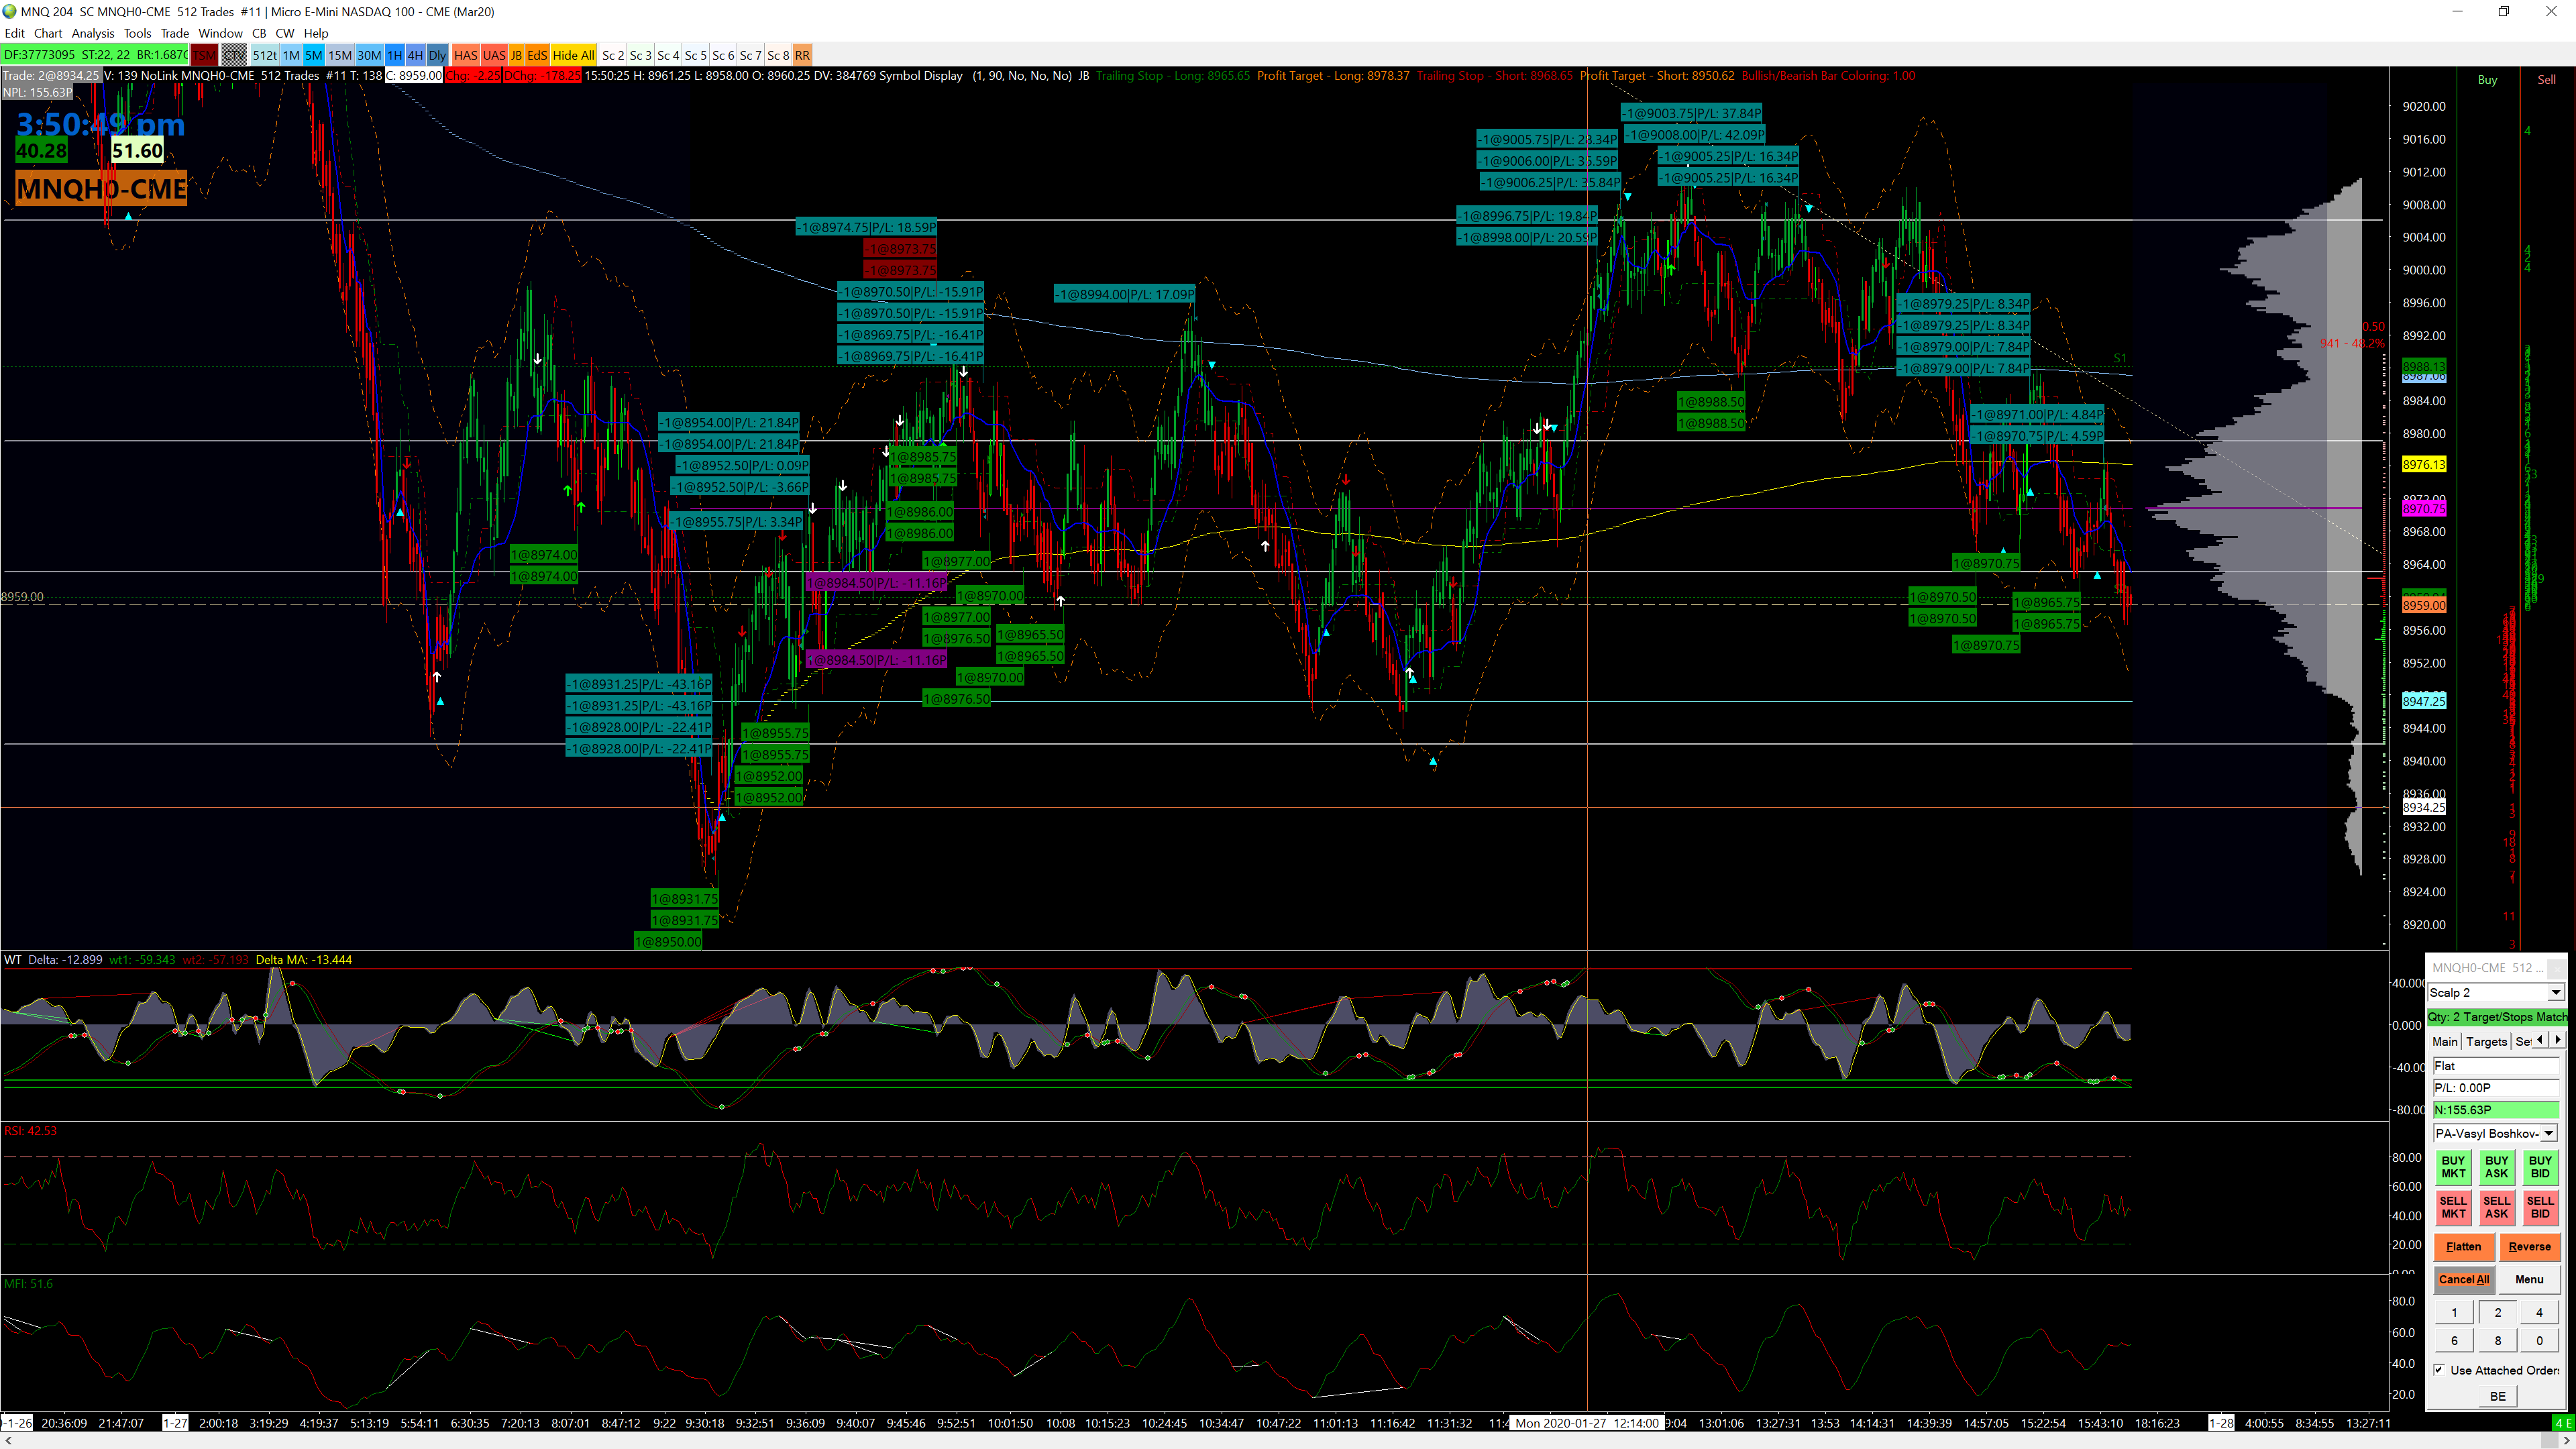
Task: Click the 0 quantity button
Action: 2539,1340
